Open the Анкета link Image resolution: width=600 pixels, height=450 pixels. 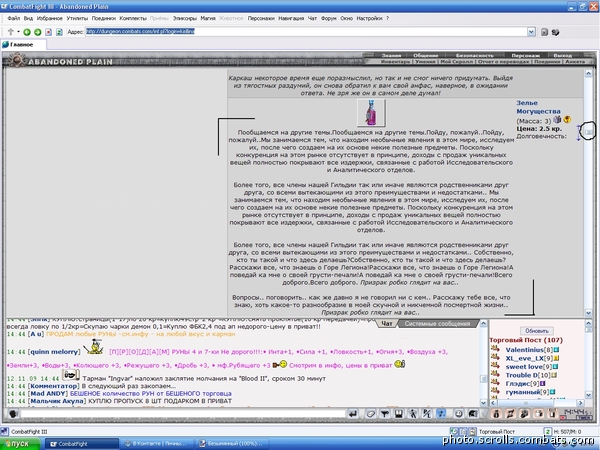(x=575, y=62)
